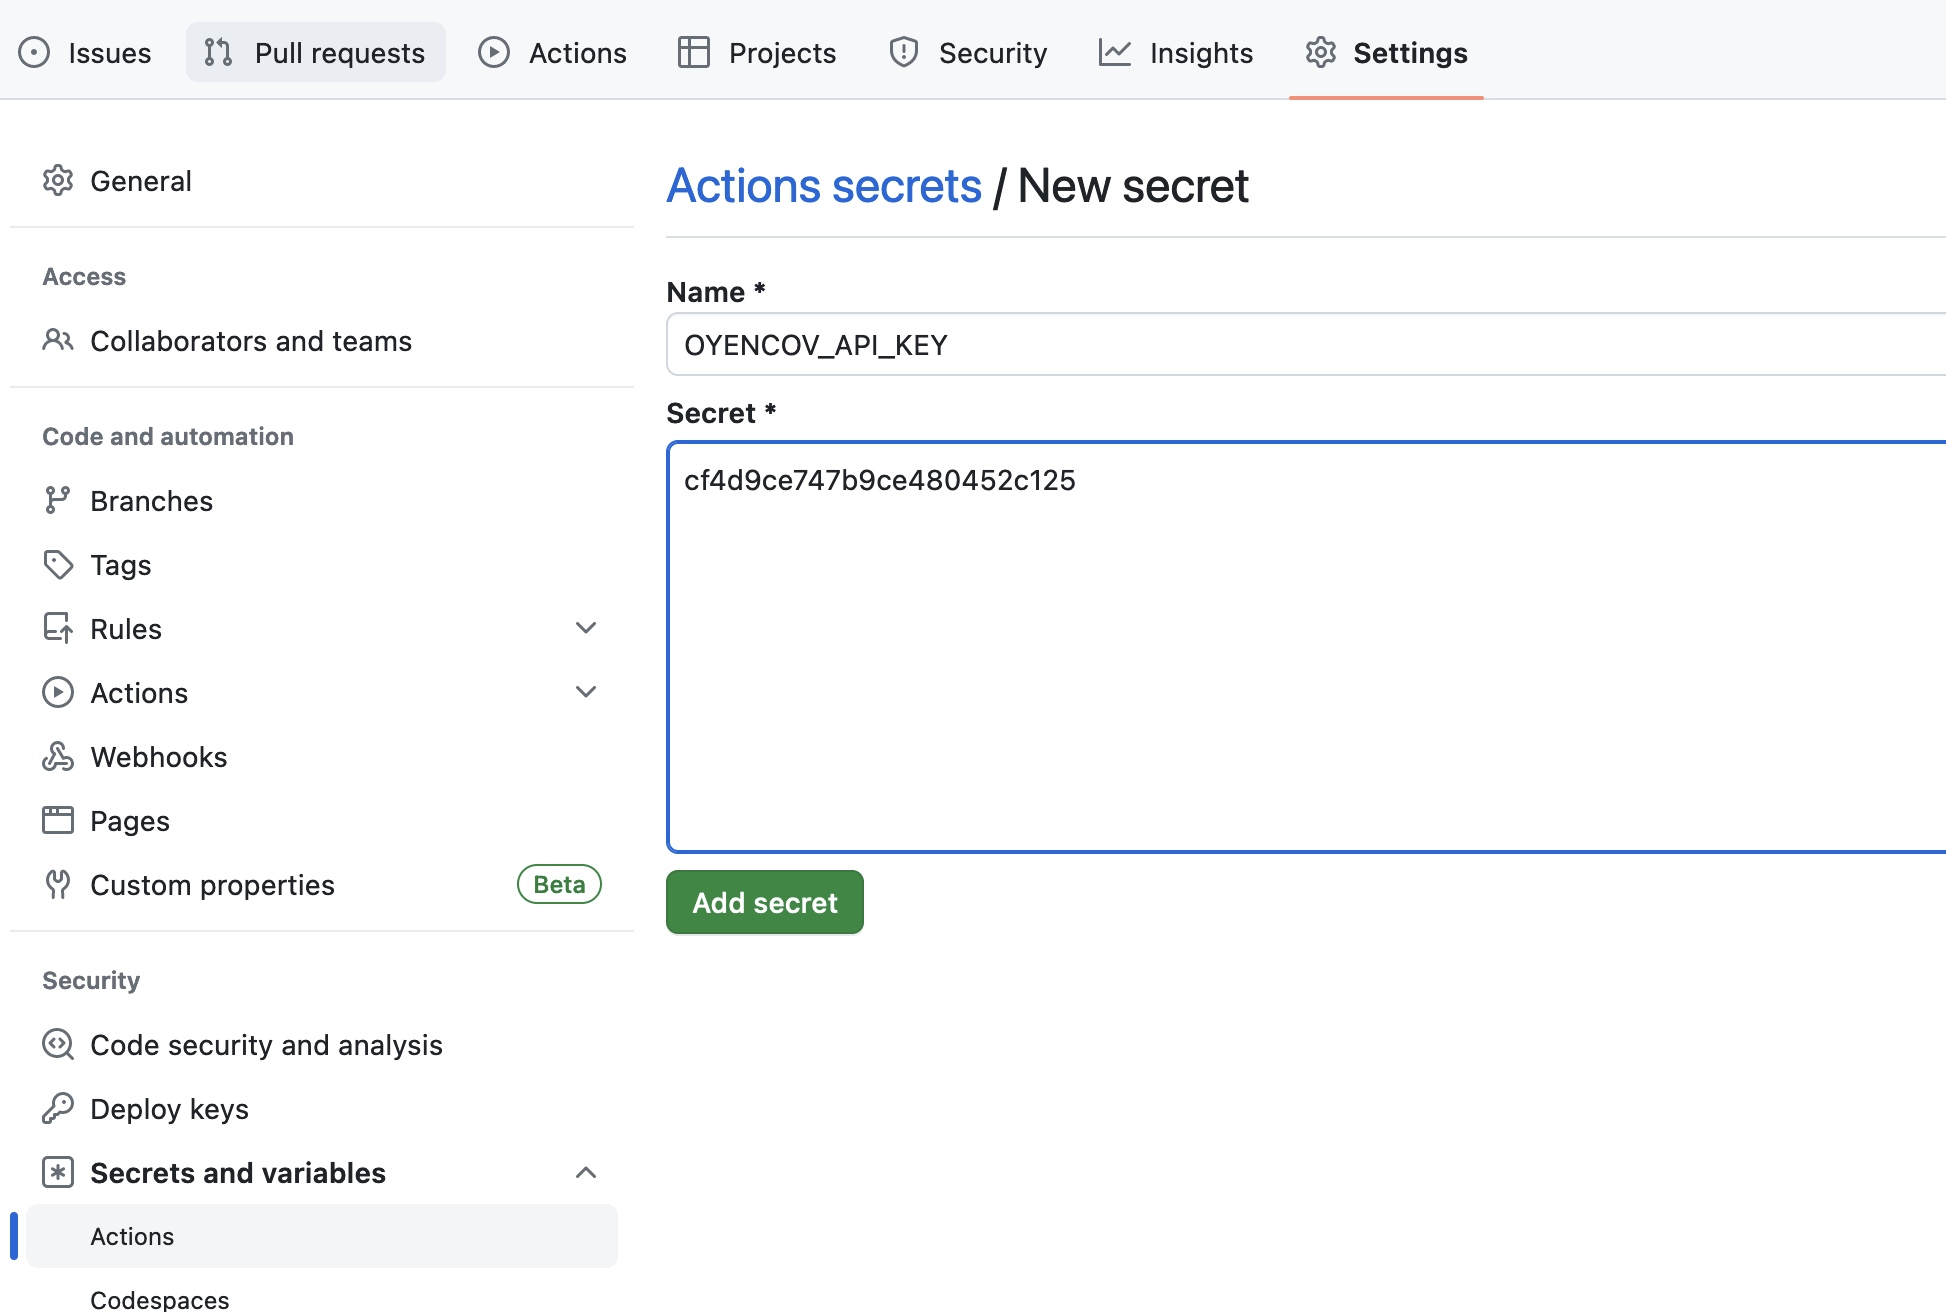This screenshot has width=1946, height=1312.
Task: Open the Projects tab
Action: pyautogui.click(x=757, y=52)
